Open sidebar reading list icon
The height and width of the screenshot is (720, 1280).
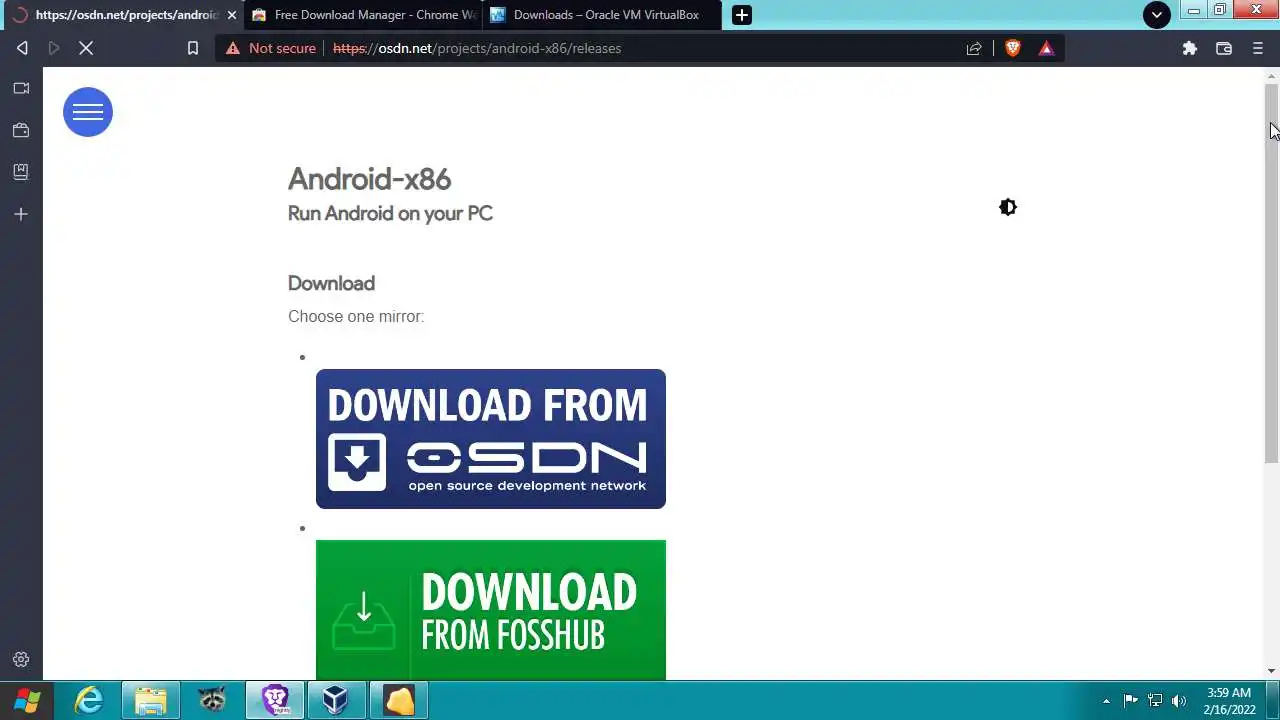pos(21,172)
